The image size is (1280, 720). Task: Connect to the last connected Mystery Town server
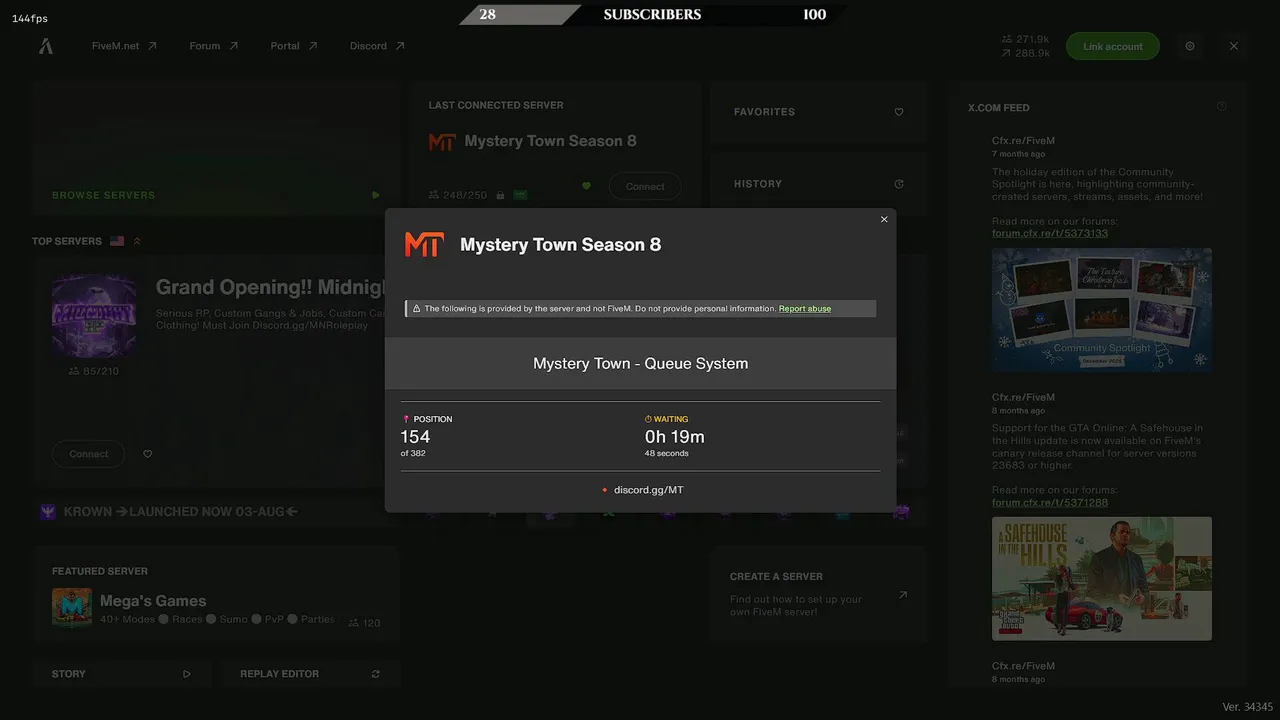[x=645, y=187]
